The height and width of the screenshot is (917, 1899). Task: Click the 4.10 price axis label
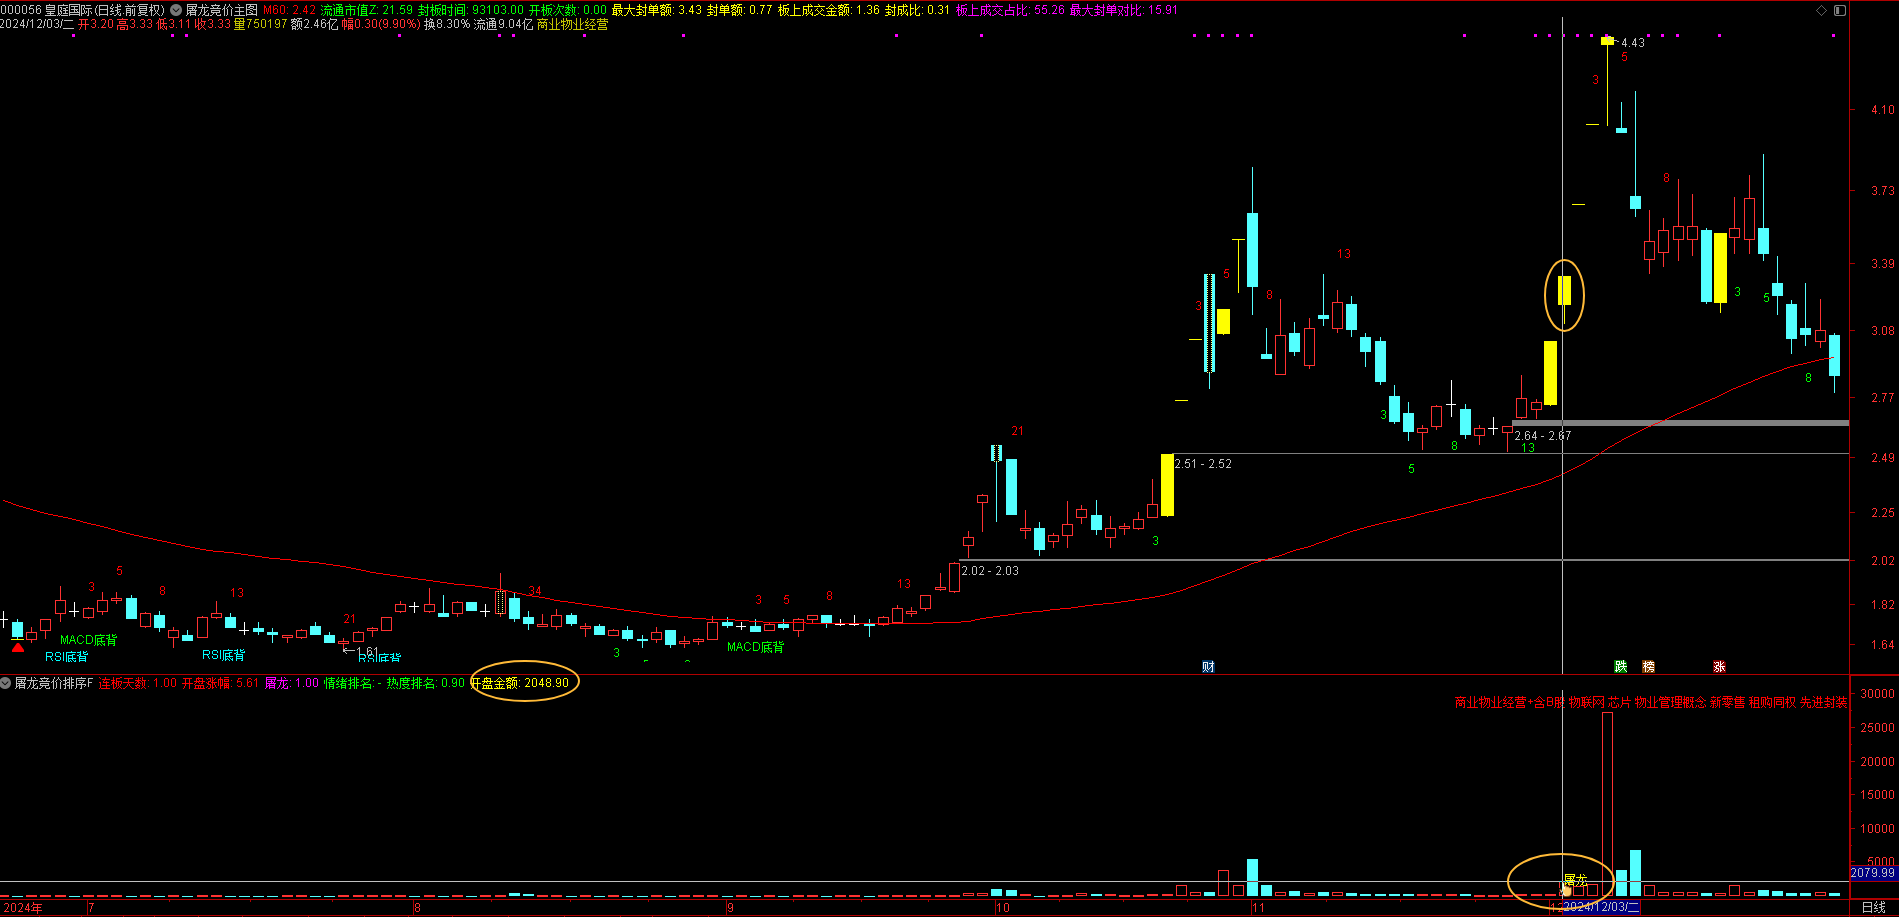click(x=1882, y=110)
